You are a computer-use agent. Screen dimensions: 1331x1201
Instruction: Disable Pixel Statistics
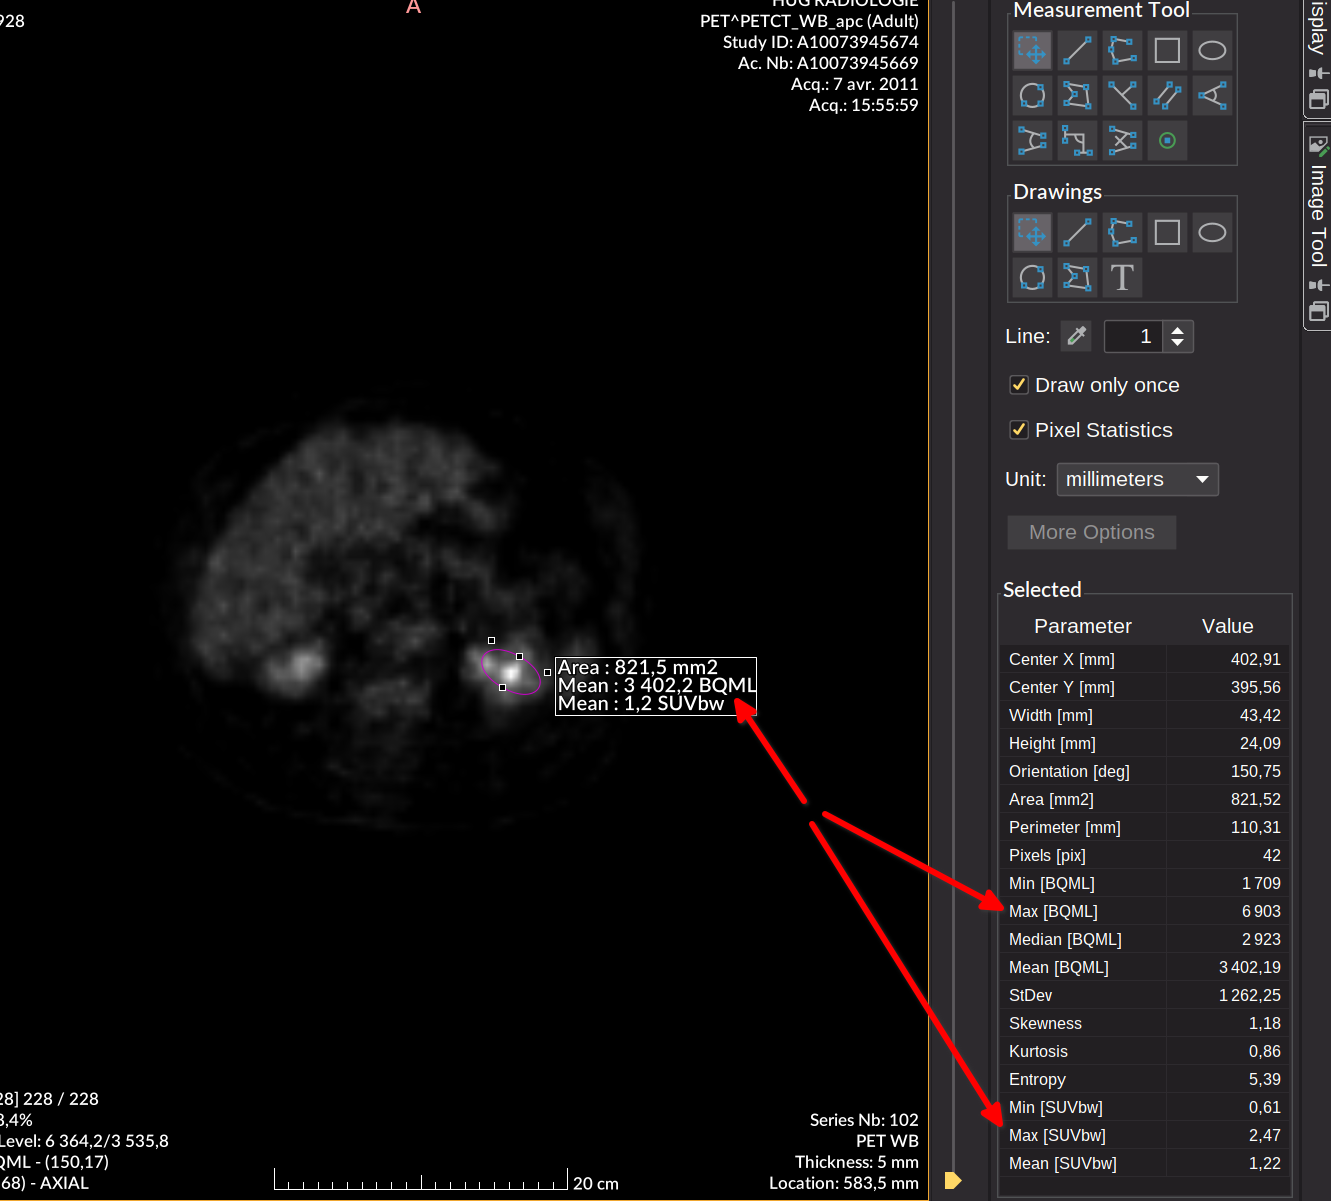click(1018, 429)
